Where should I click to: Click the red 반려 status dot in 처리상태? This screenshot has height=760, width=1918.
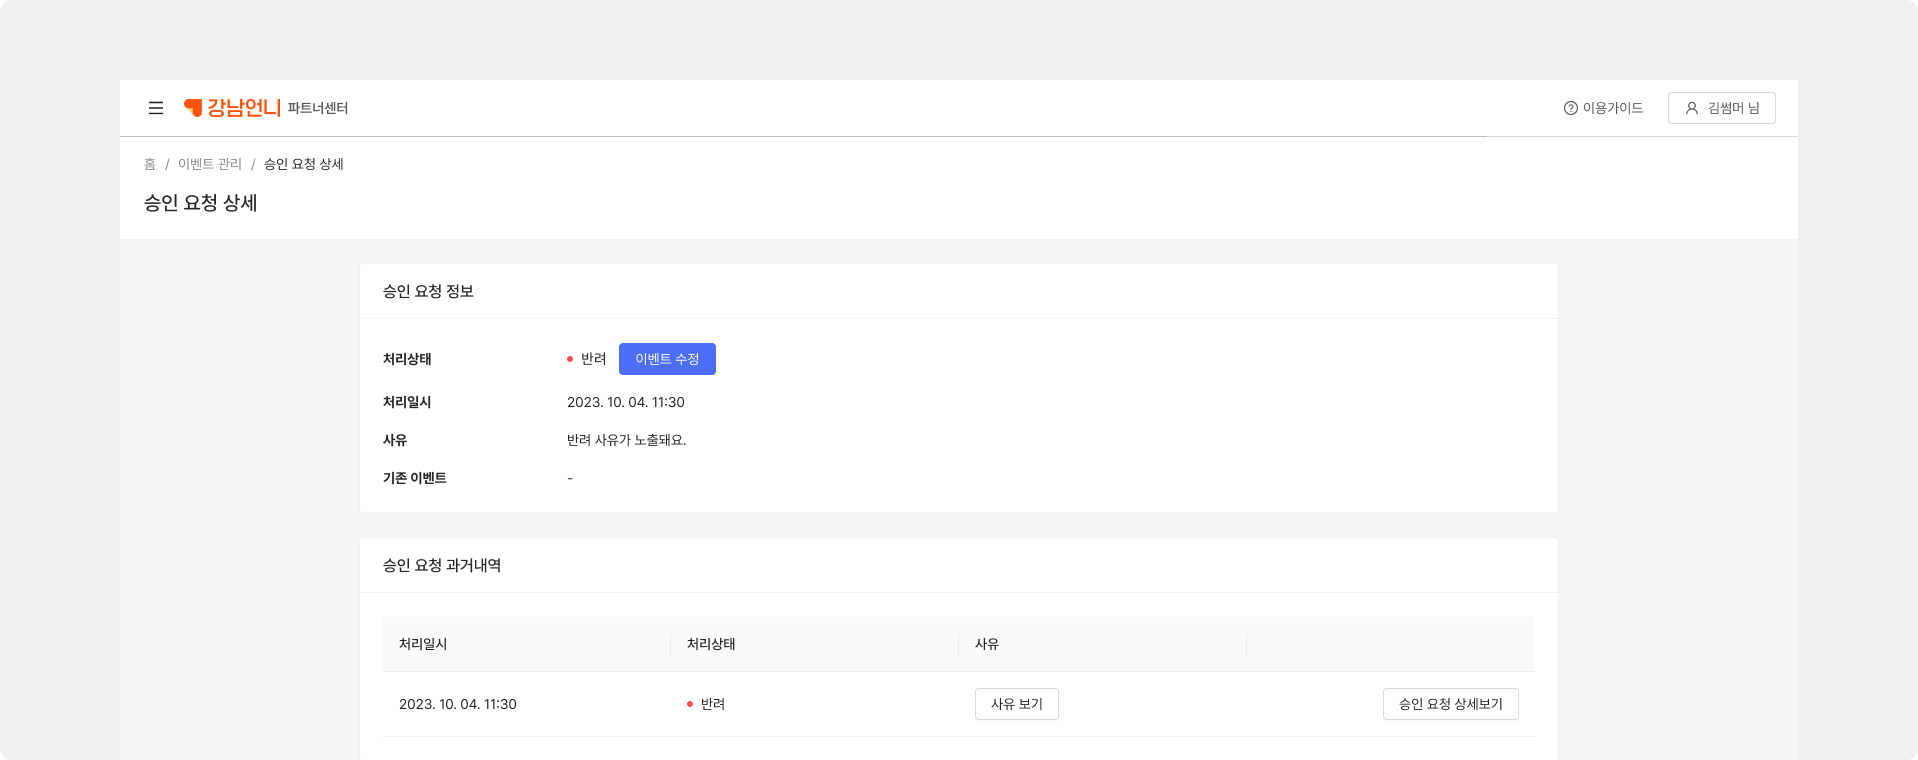click(x=570, y=359)
